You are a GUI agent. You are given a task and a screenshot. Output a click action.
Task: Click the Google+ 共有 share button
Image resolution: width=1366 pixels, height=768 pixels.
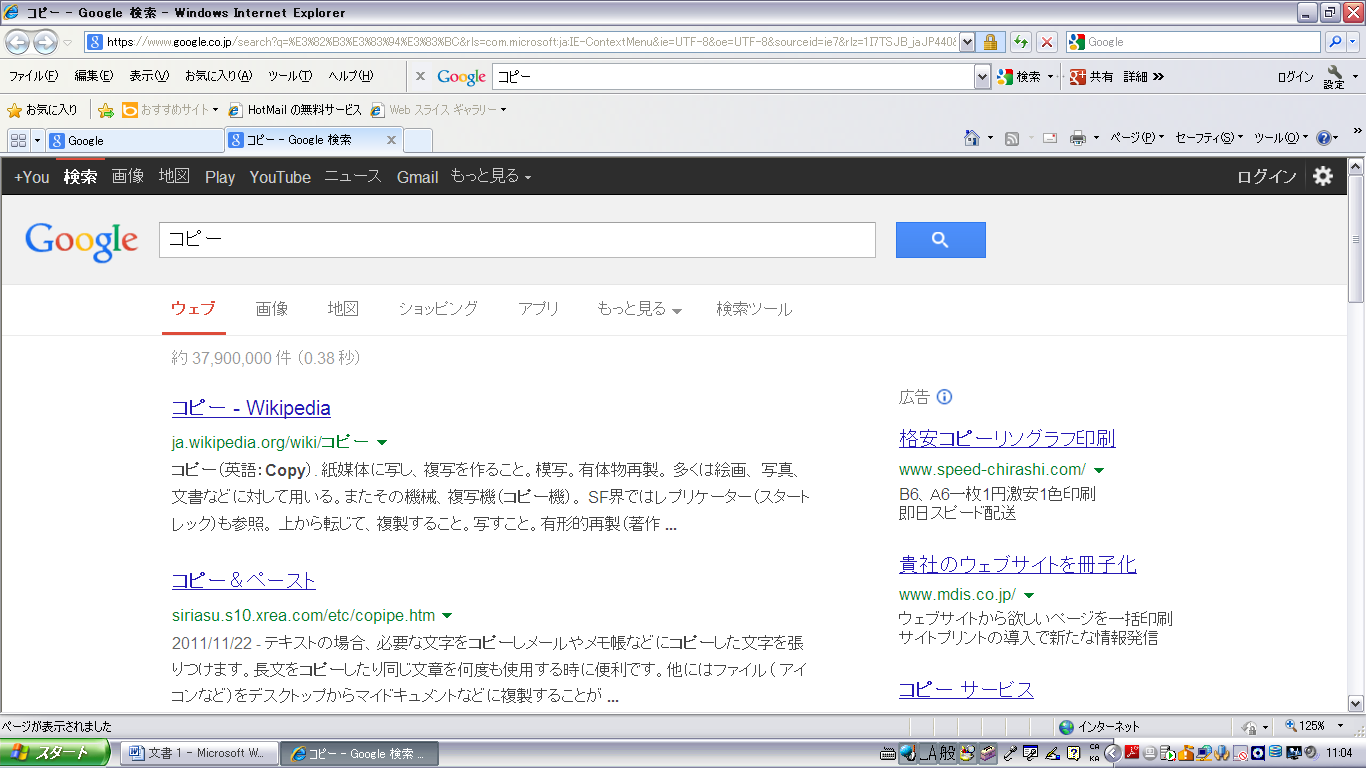click(1092, 77)
